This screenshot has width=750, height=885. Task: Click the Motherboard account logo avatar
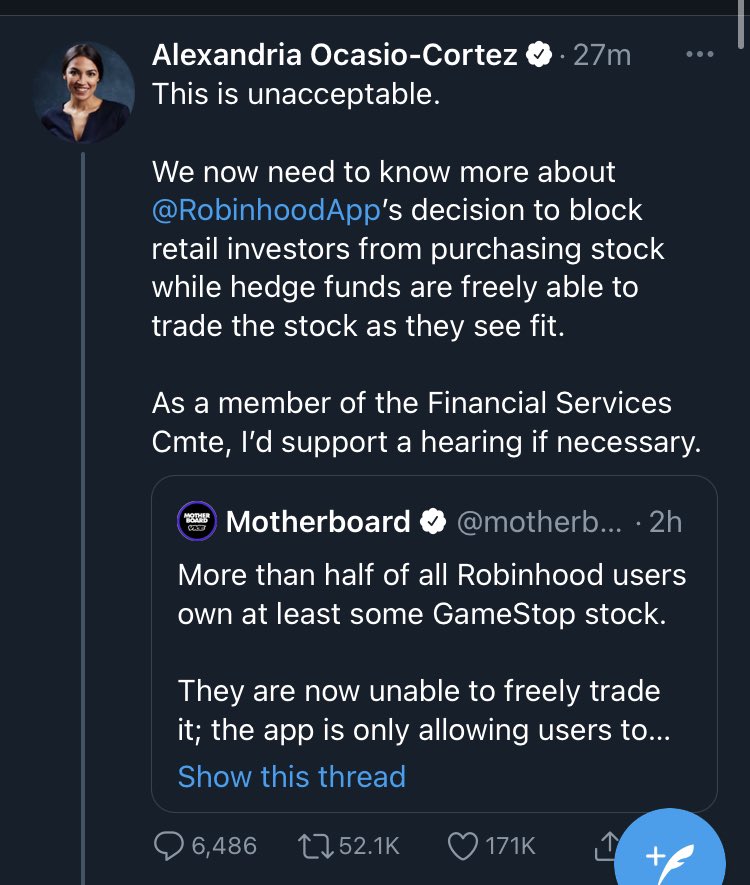tap(197, 521)
